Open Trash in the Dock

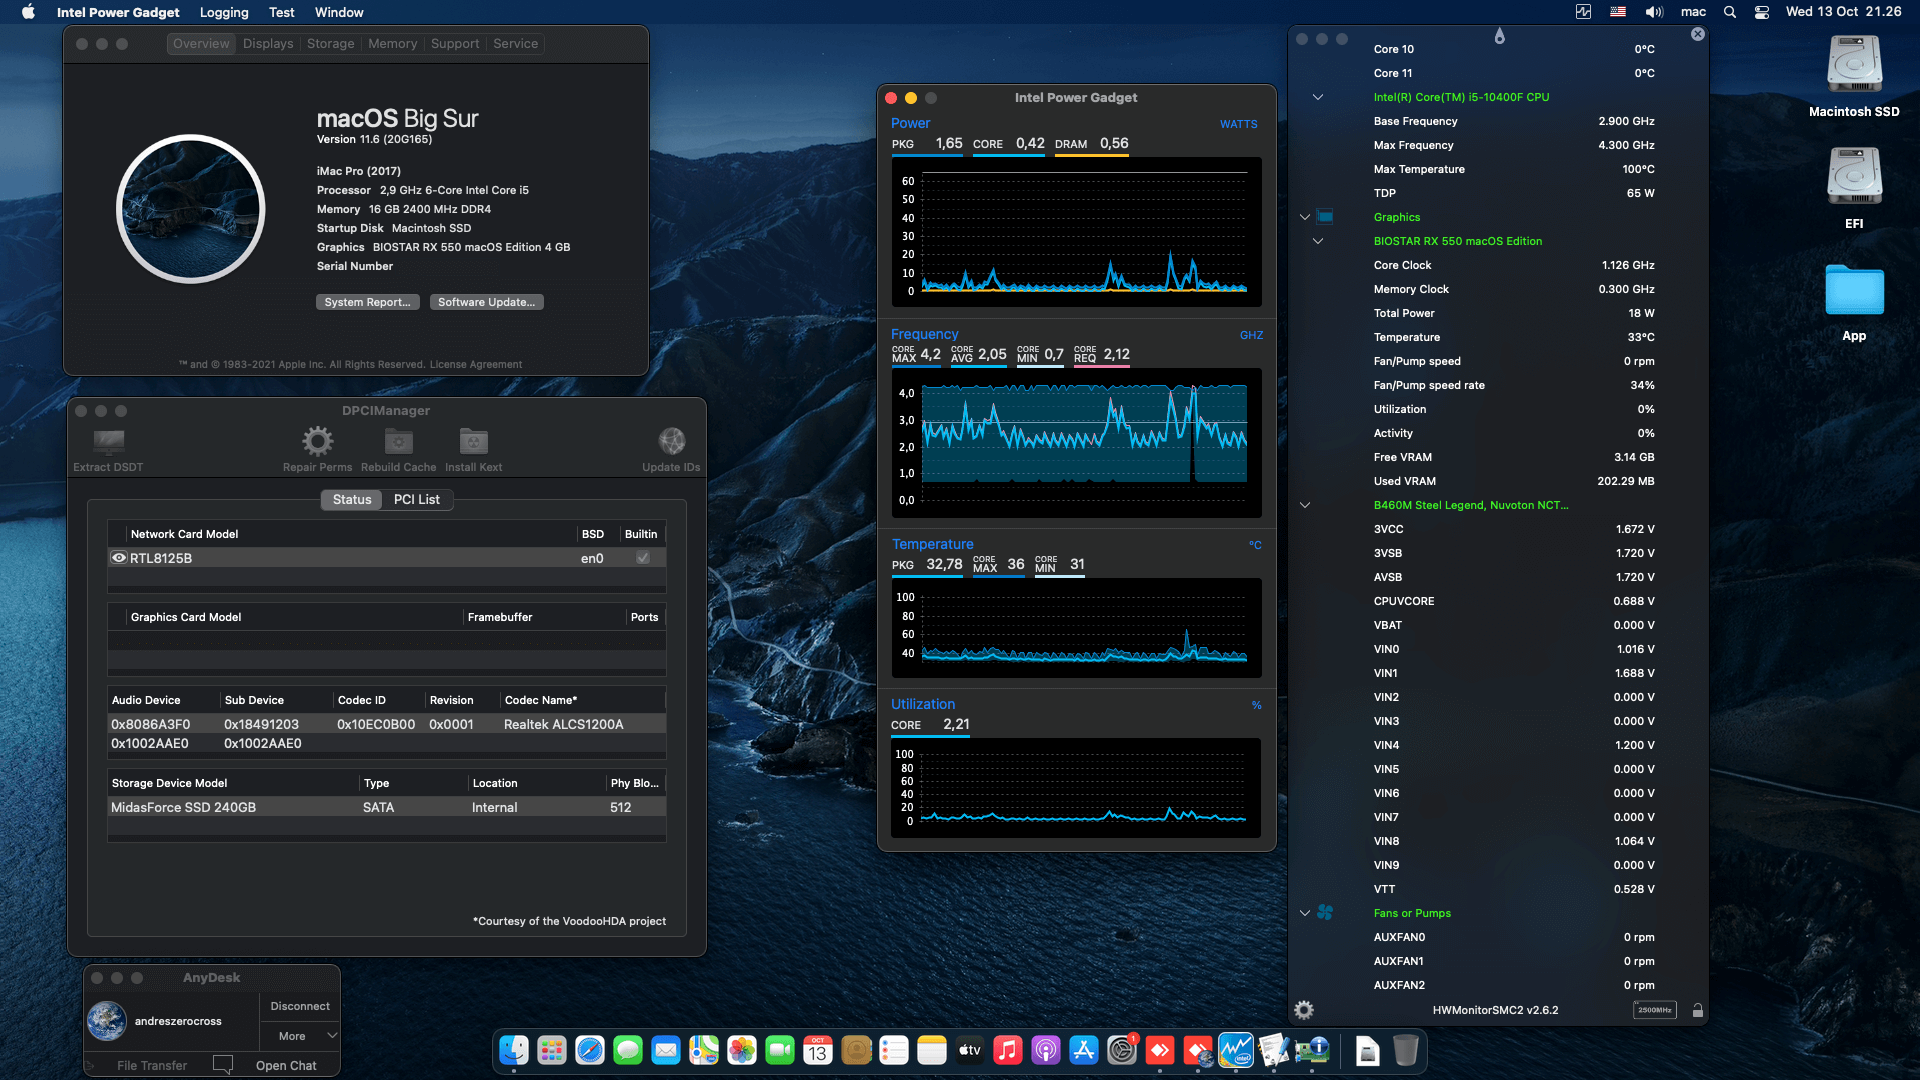coord(1405,1050)
